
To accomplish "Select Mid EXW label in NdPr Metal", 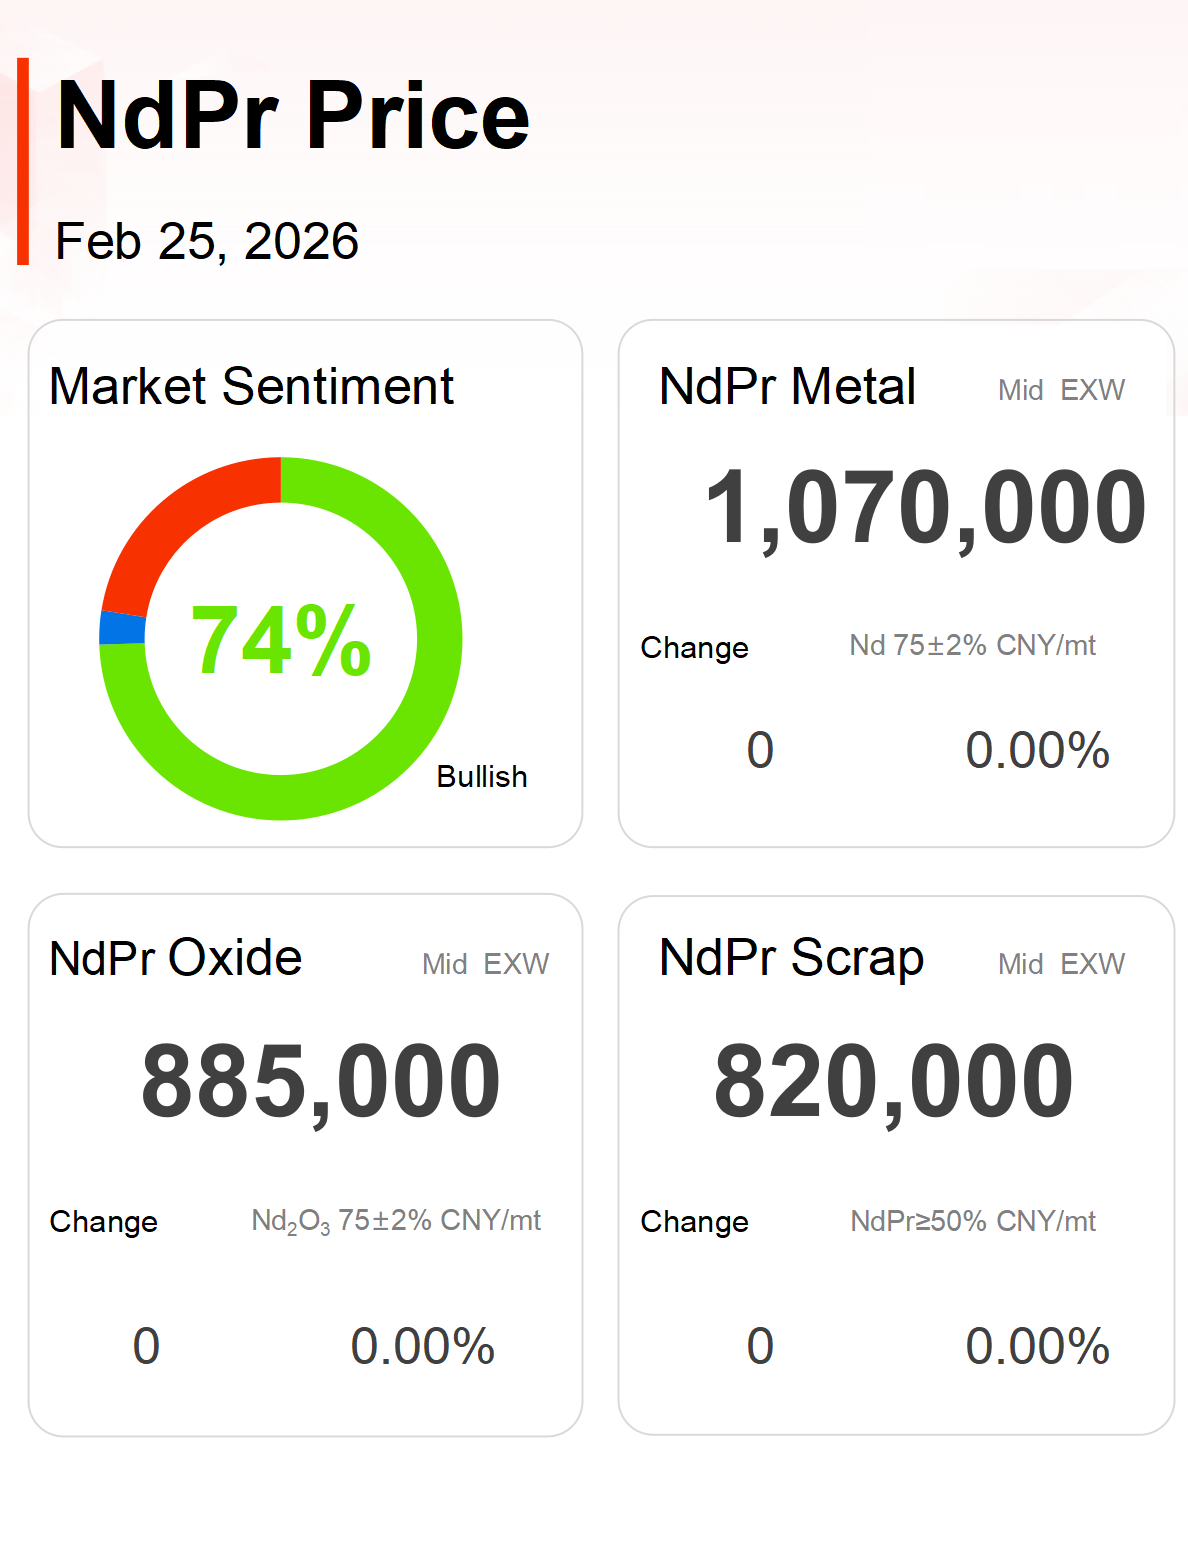I will (x=1061, y=390).
